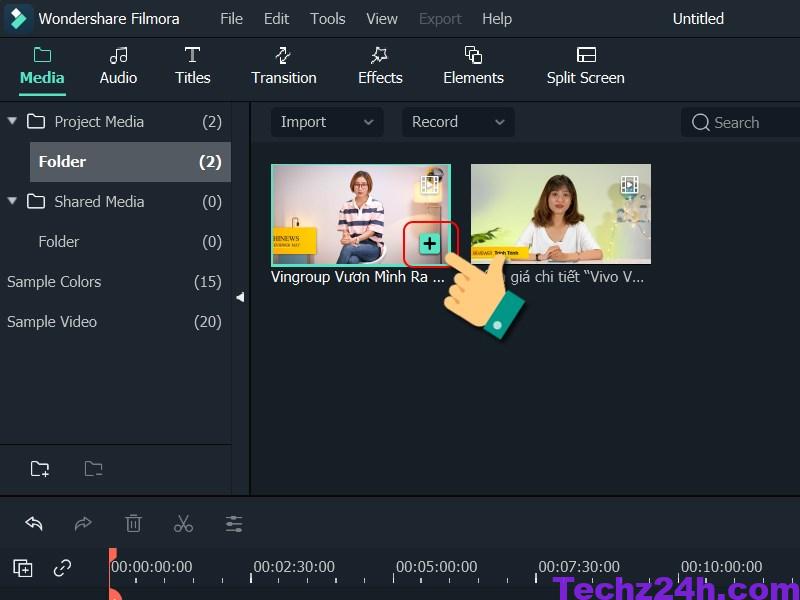
Task: Add Vingroup clip to project with plus button
Action: click(x=430, y=243)
